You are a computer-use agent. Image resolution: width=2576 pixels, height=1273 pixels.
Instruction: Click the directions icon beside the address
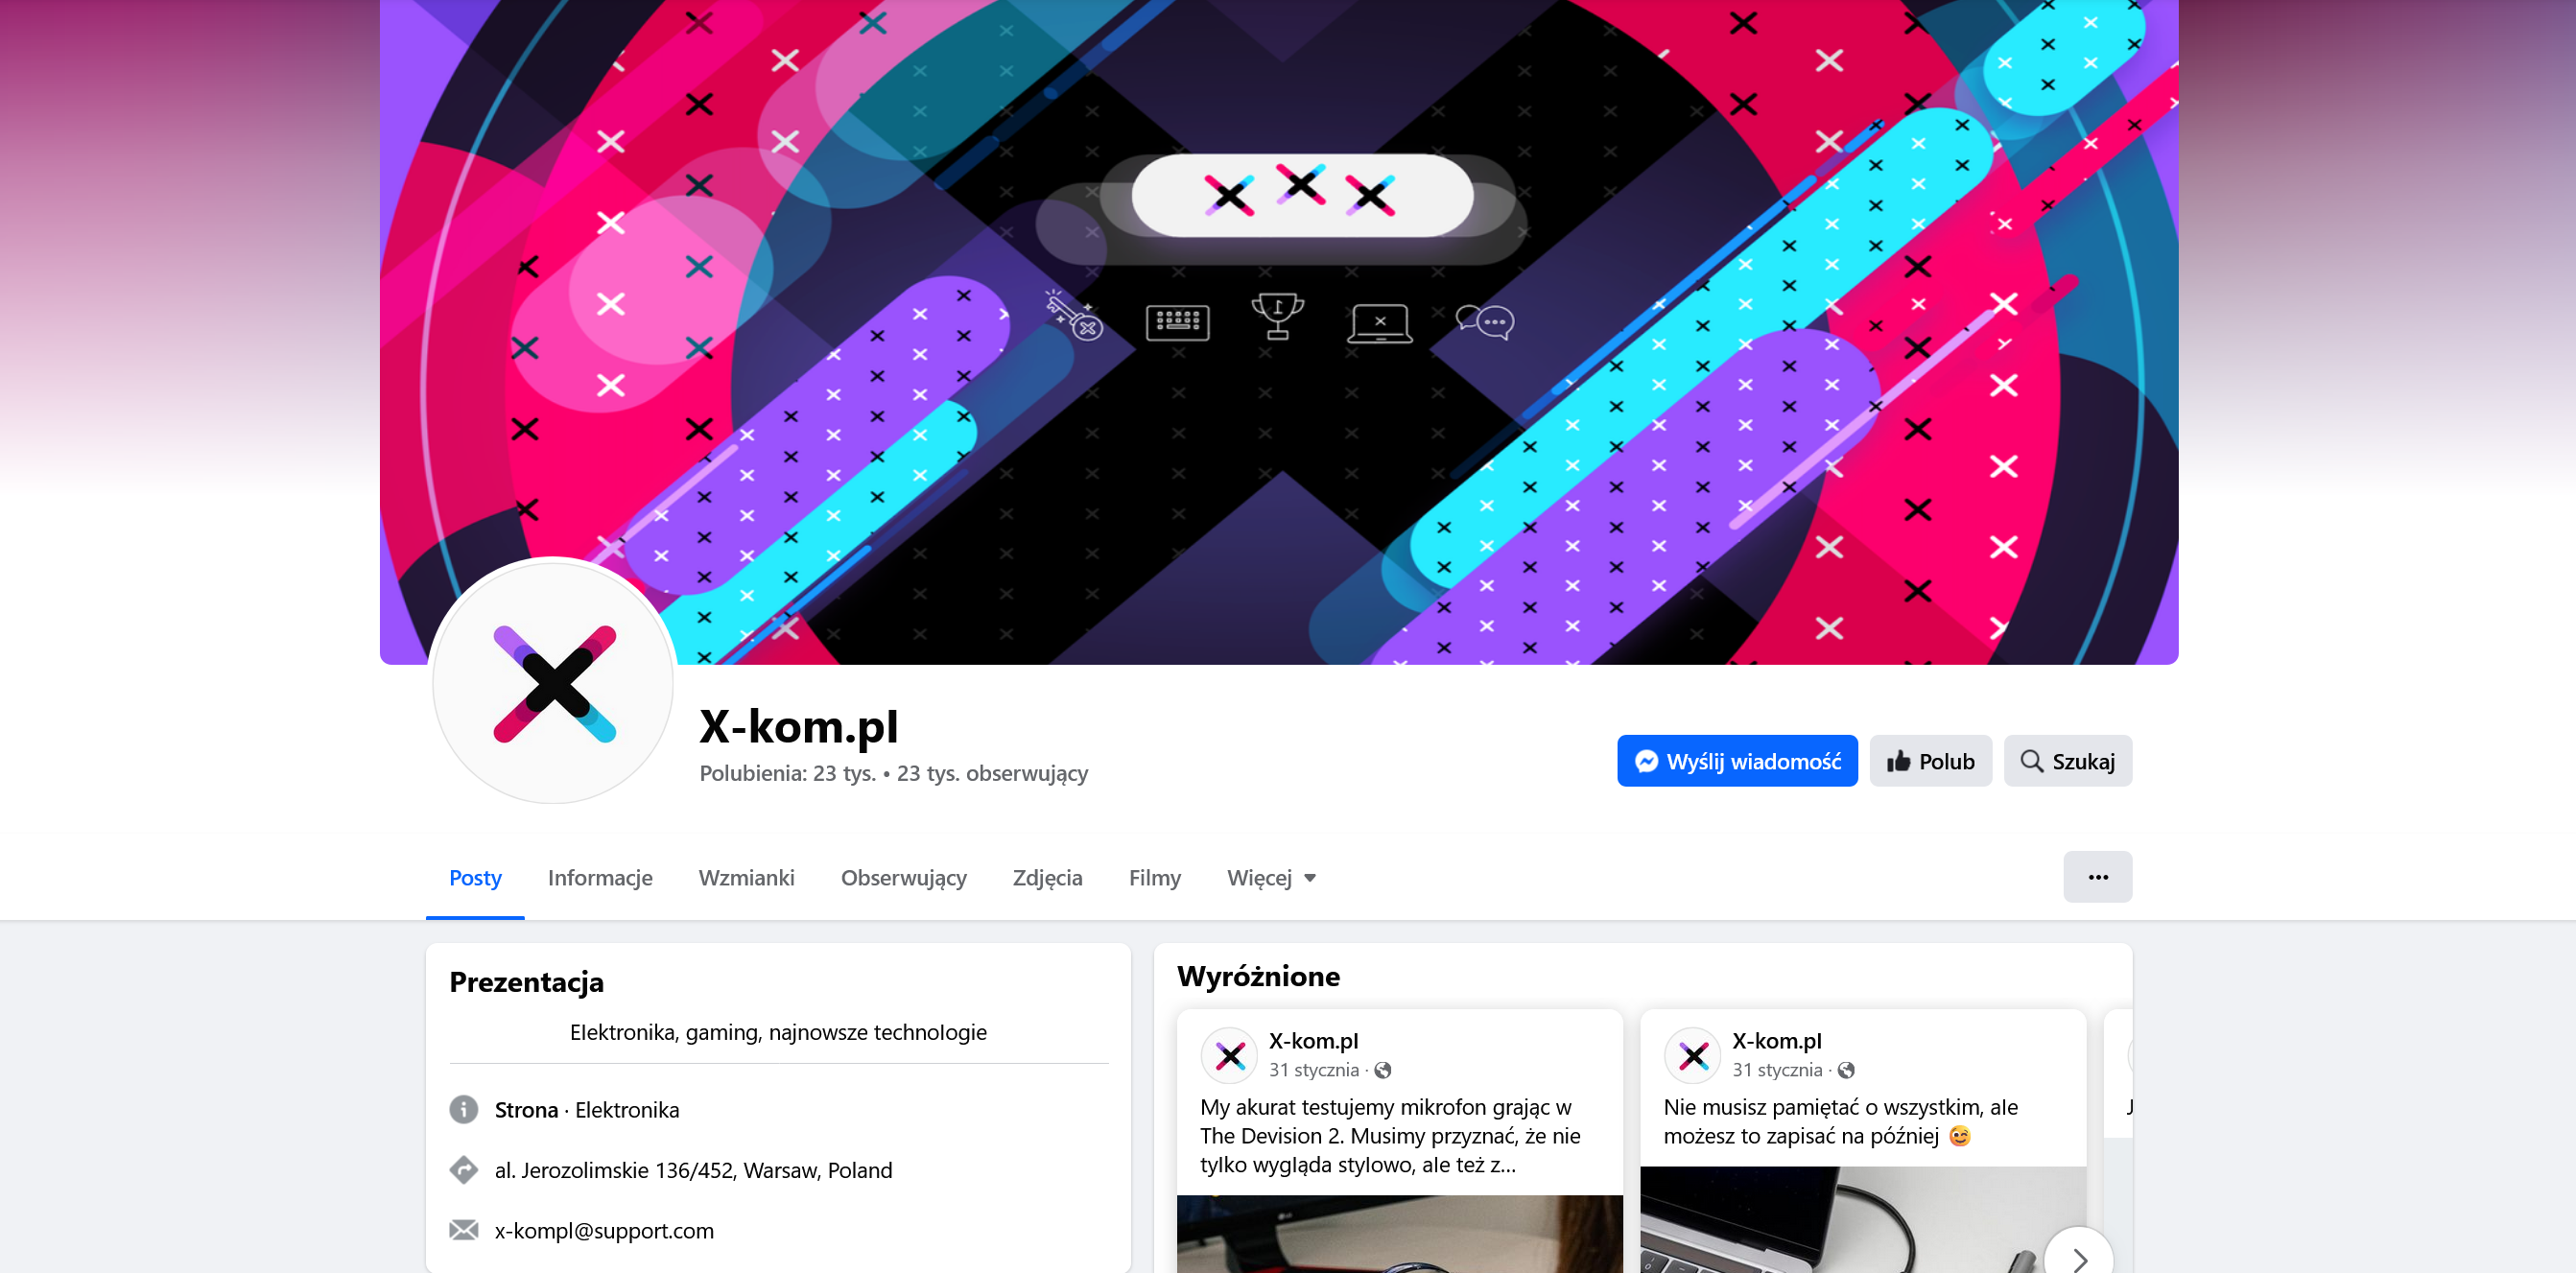(463, 1169)
